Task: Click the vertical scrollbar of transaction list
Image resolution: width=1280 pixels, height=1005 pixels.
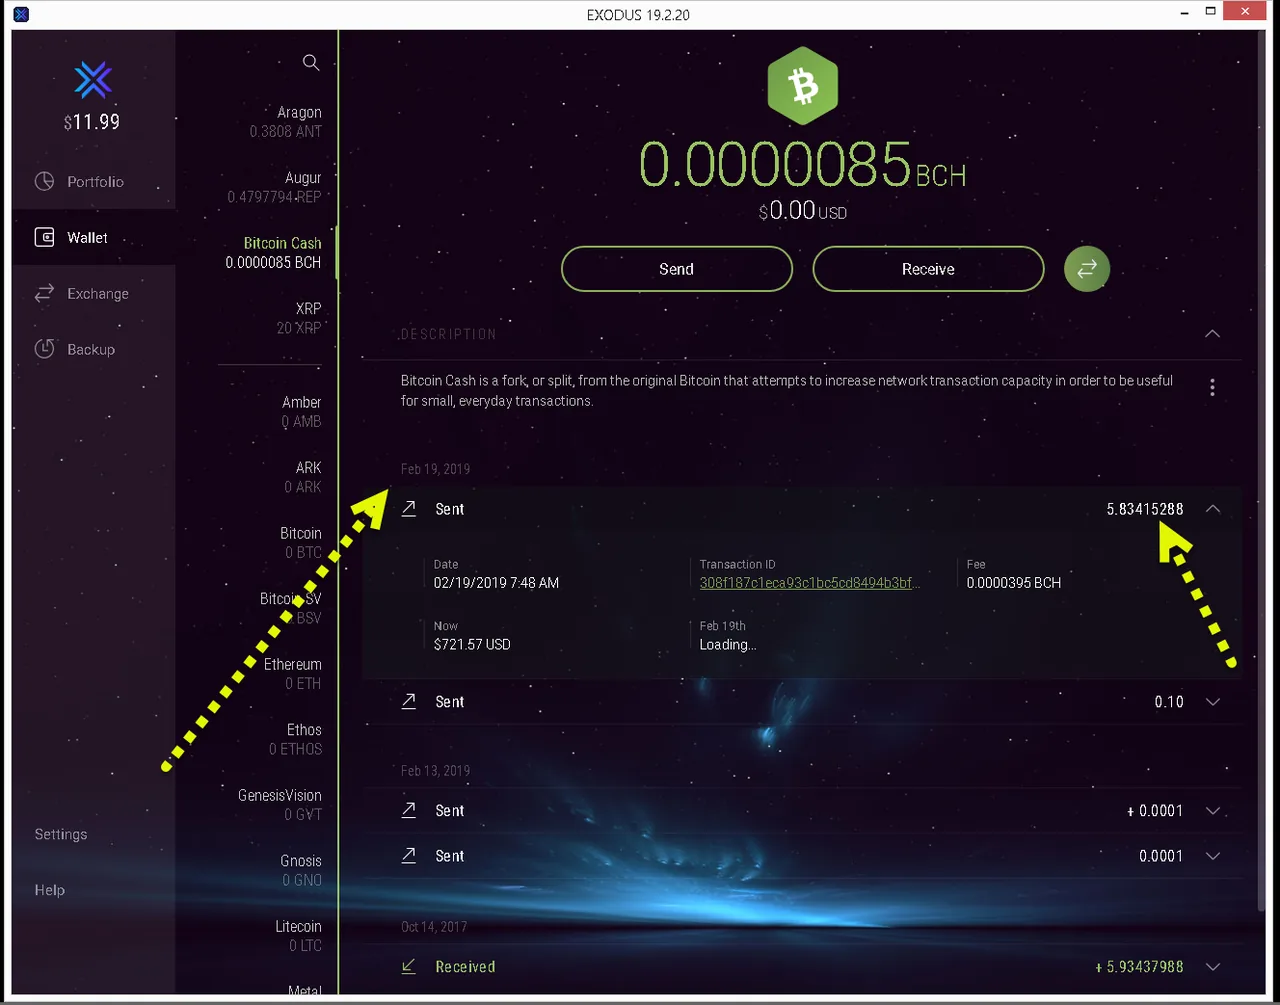Action: 1260,470
